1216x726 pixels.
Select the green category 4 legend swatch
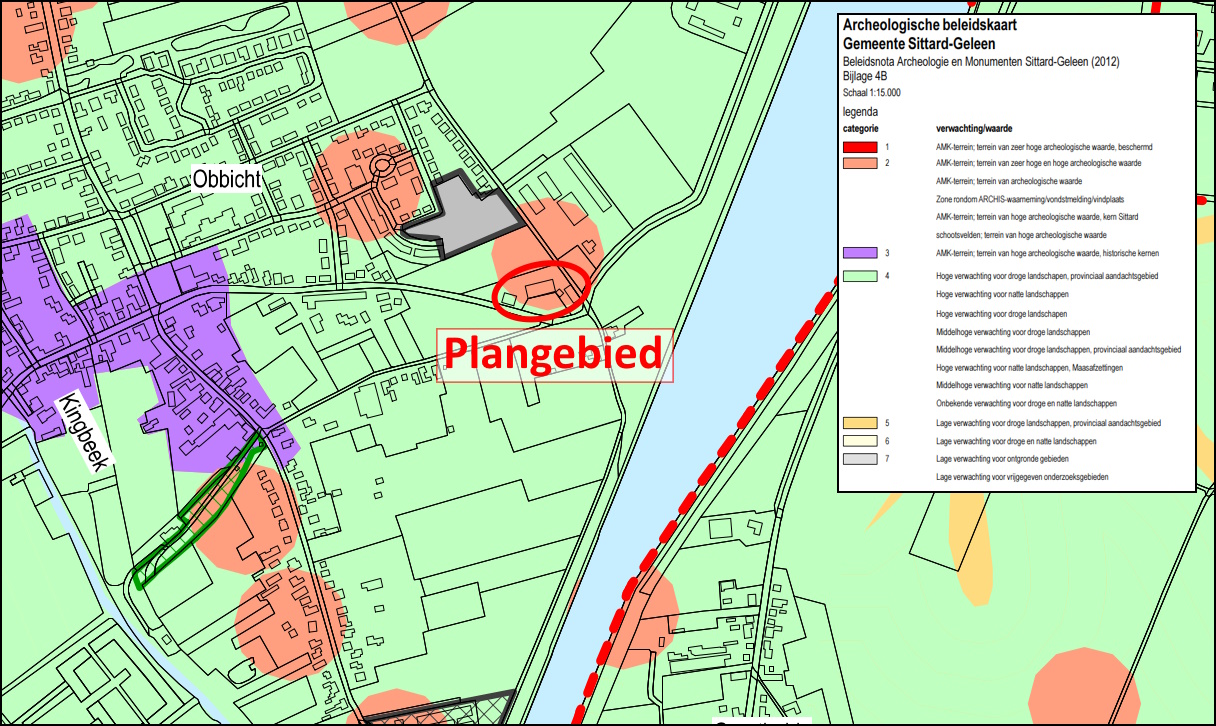click(x=860, y=275)
